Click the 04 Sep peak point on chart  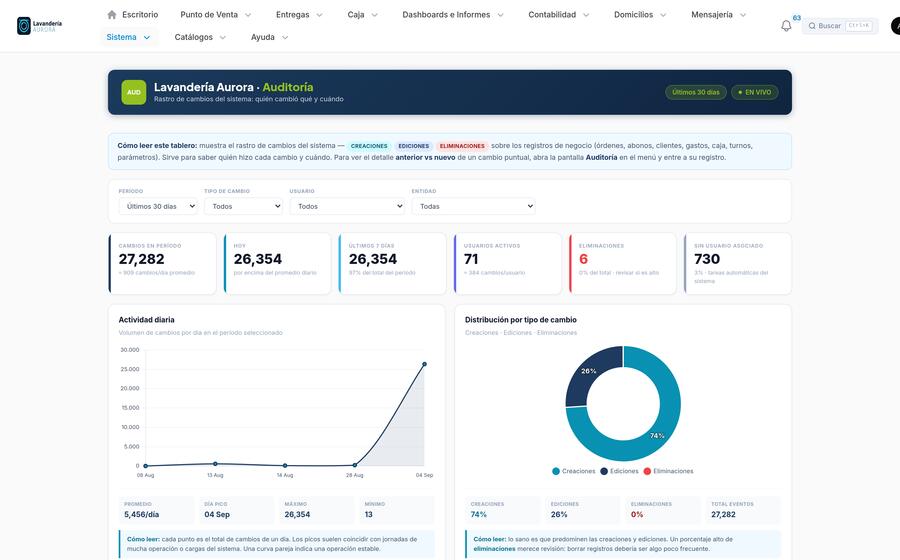tap(424, 364)
